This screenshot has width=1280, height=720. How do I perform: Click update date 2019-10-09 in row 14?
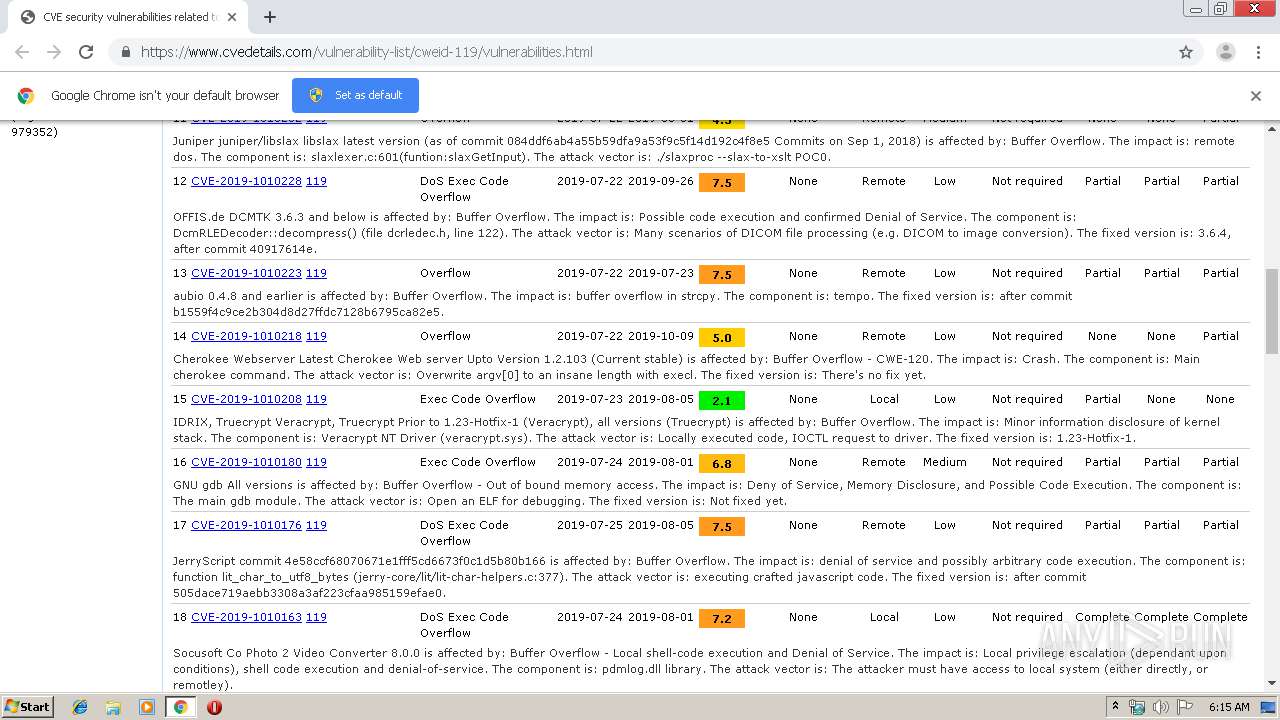[x=660, y=336]
